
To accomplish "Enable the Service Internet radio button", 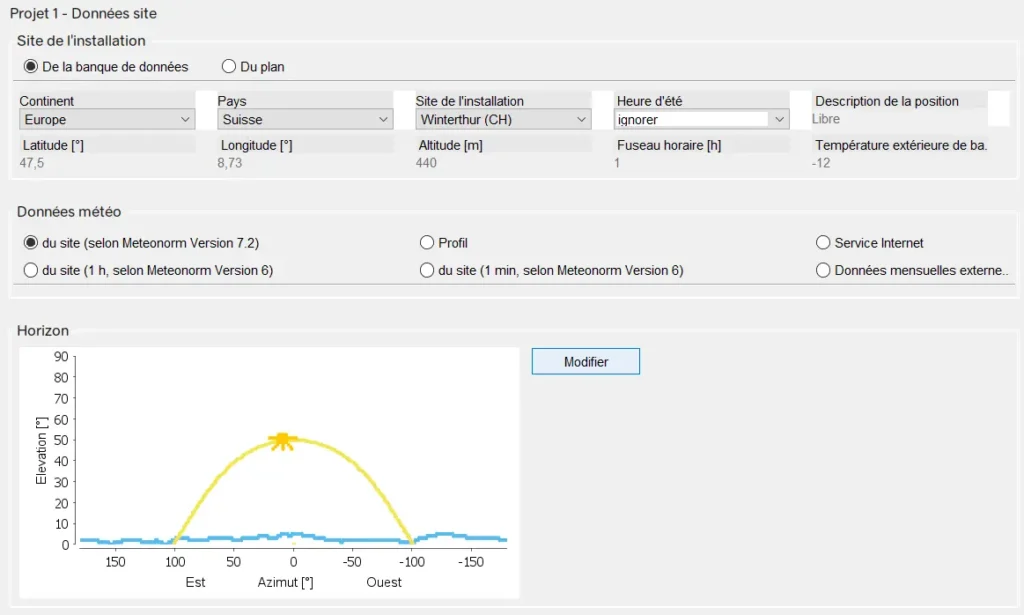I will 824,243.
